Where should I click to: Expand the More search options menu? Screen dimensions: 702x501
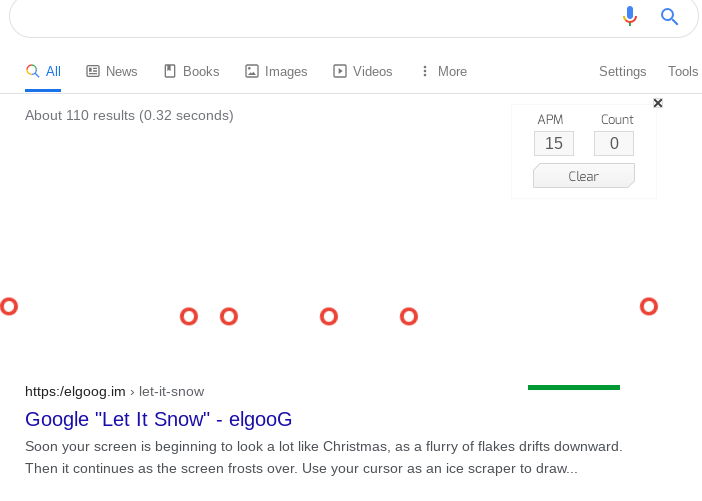pos(444,72)
